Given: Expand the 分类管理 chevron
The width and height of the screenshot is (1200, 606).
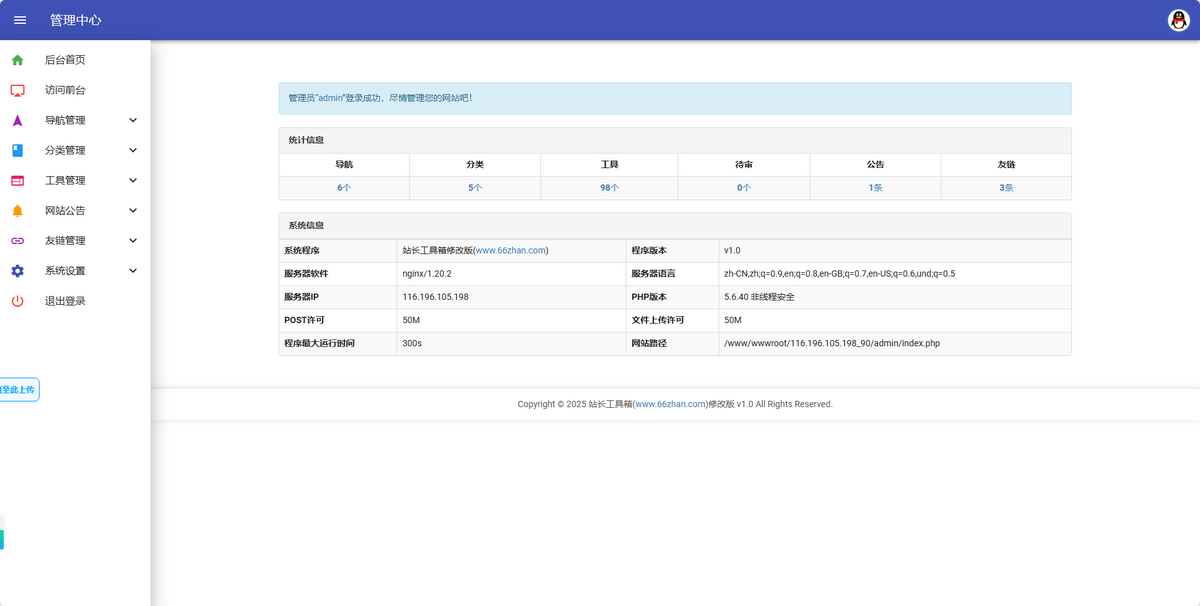Looking at the screenshot, I should [x=133, y=150].
